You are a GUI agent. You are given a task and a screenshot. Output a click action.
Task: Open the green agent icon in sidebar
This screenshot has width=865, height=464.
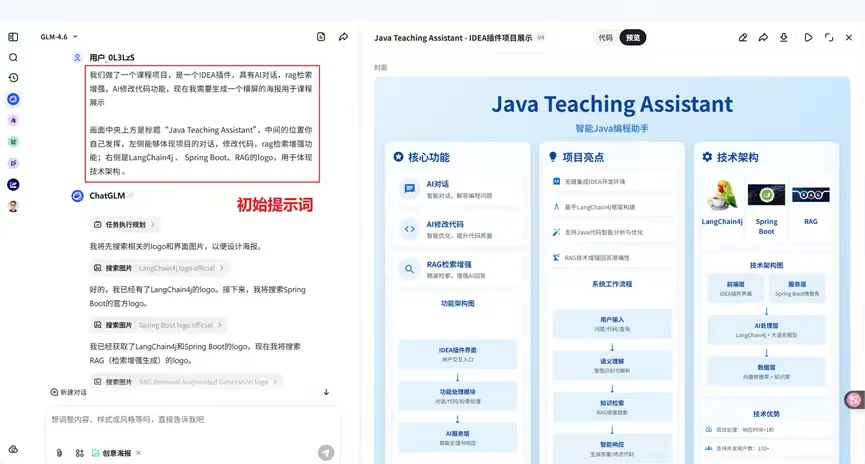[13, 142]
